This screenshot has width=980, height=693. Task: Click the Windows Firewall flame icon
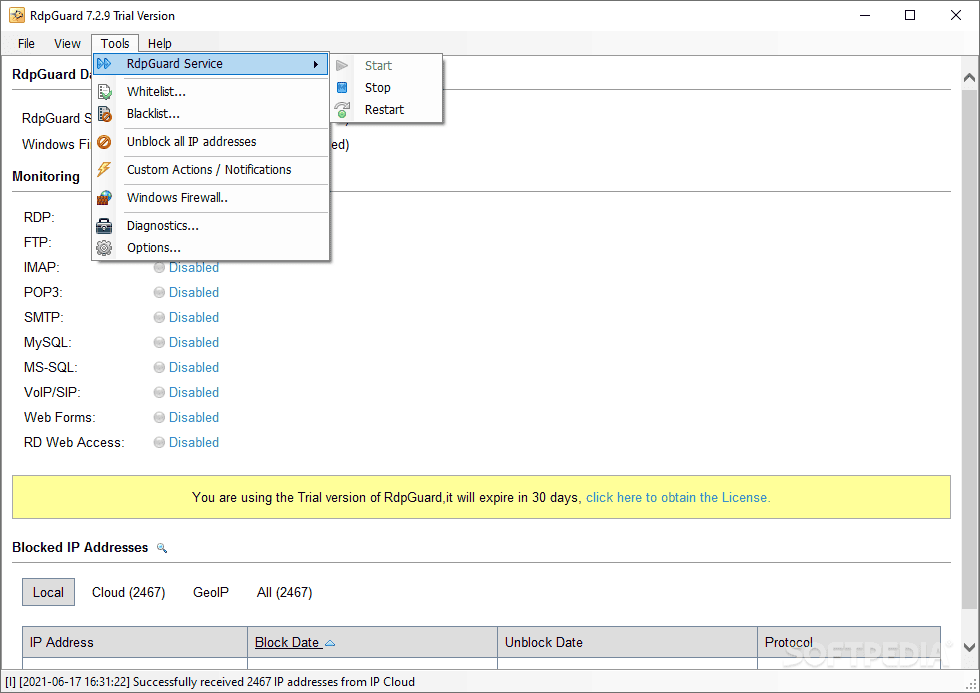[106, 197]
